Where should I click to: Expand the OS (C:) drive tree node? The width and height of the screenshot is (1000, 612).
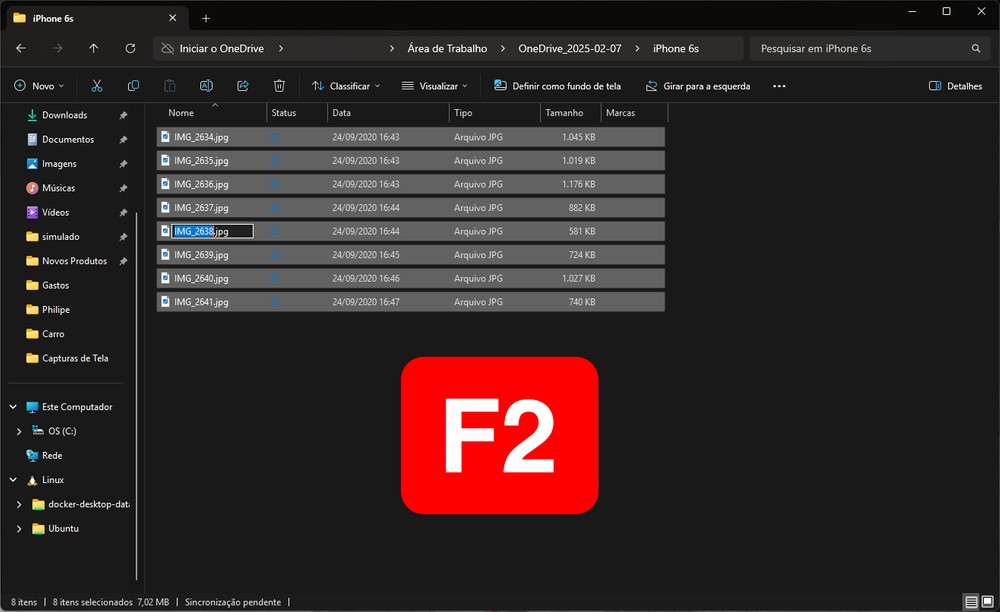point(19,431)
